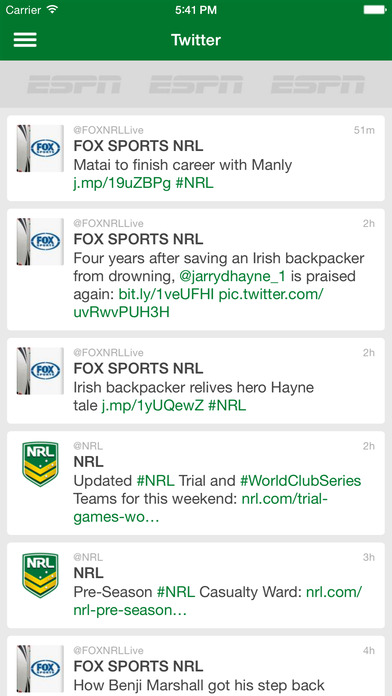Tap NRL shield logo on Casualty Ward tweet

click(x=40, y=575)
